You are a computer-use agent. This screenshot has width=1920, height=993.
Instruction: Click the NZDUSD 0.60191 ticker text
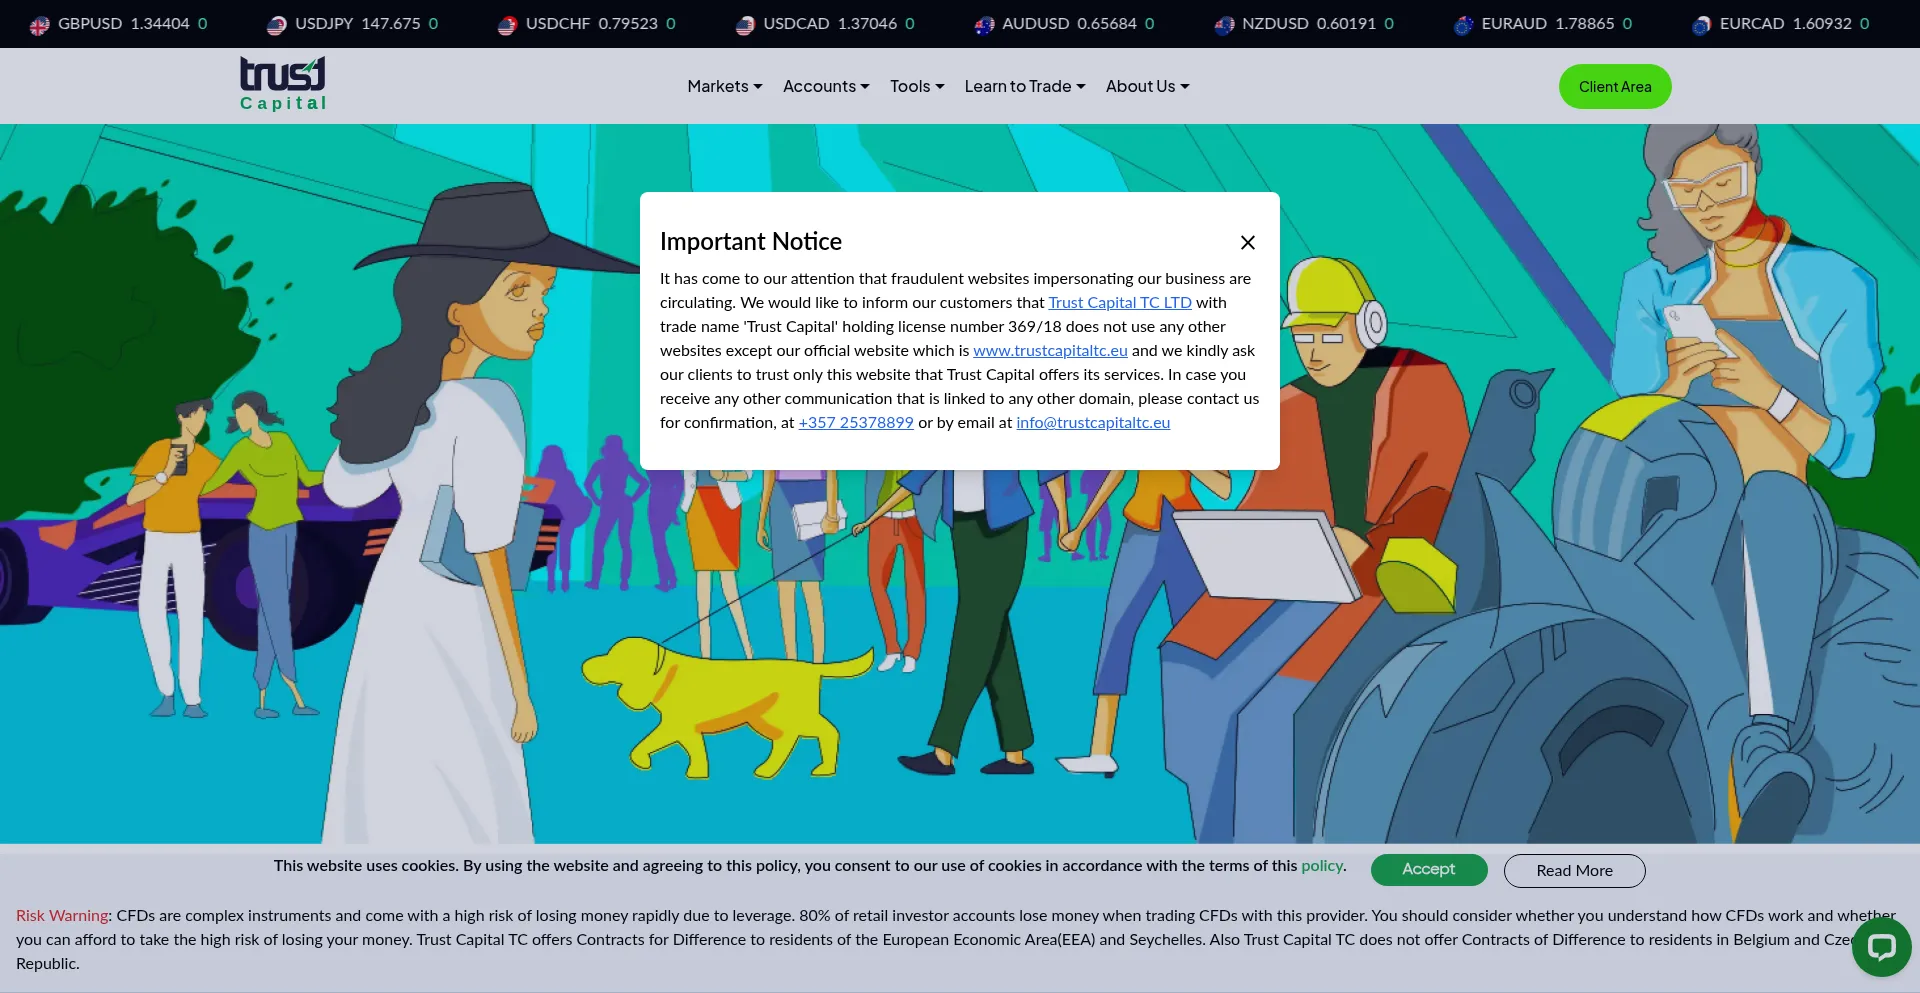point(1309,23)
